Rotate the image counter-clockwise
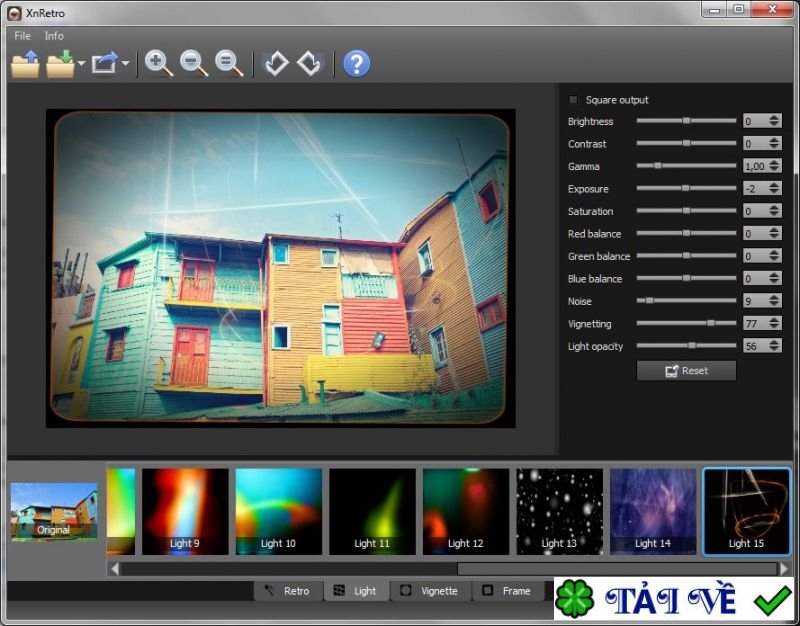Screen dimensions: 800x626 pyautogui.click(x=275, y=64)
